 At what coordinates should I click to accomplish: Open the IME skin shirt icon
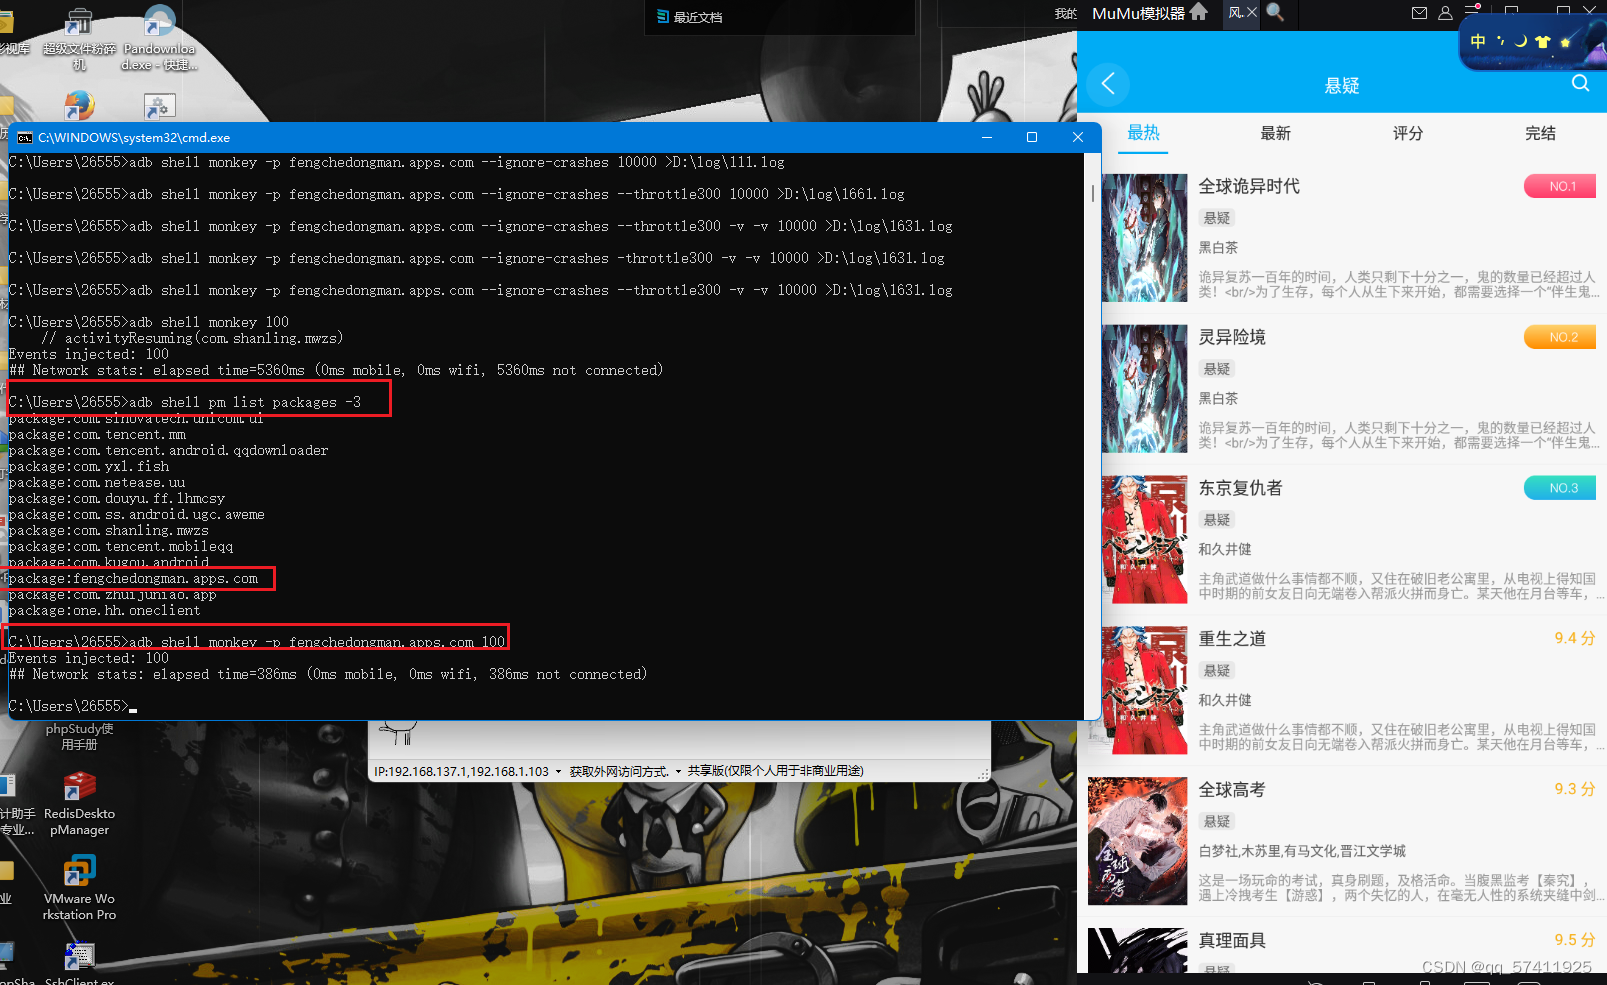(1543, 41)
